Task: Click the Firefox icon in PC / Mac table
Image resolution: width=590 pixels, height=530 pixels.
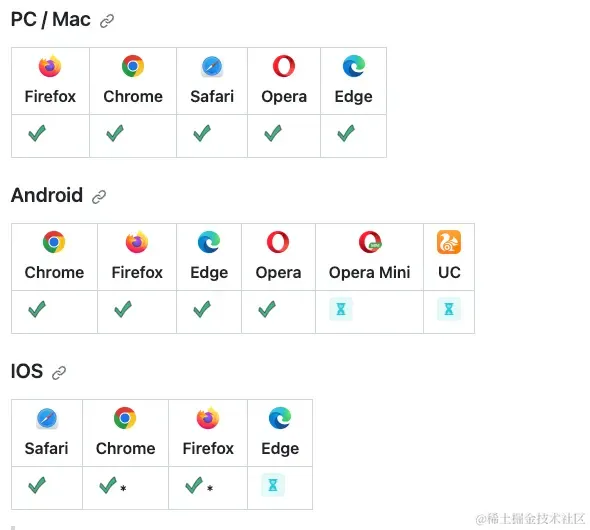Action: [50, 66]
